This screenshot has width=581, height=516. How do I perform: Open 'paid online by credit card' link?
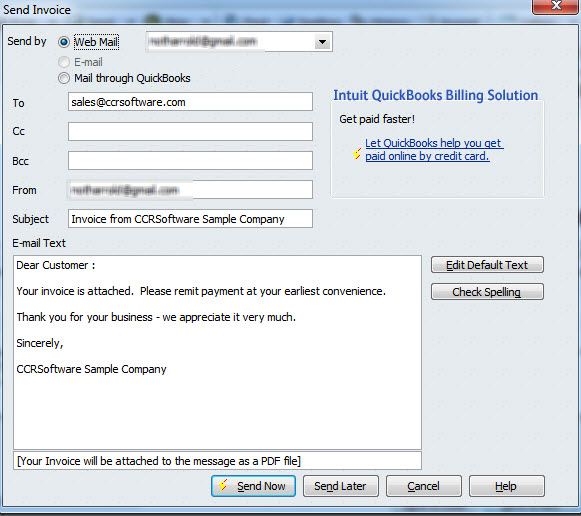tap(434, 149)
